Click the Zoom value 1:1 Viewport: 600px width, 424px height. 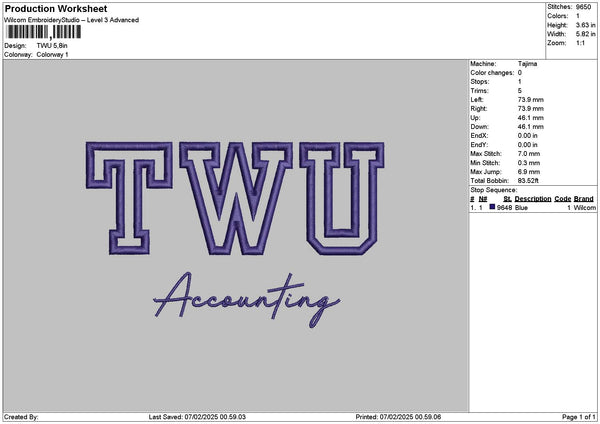pyautogui.click(x=580, y=43)
